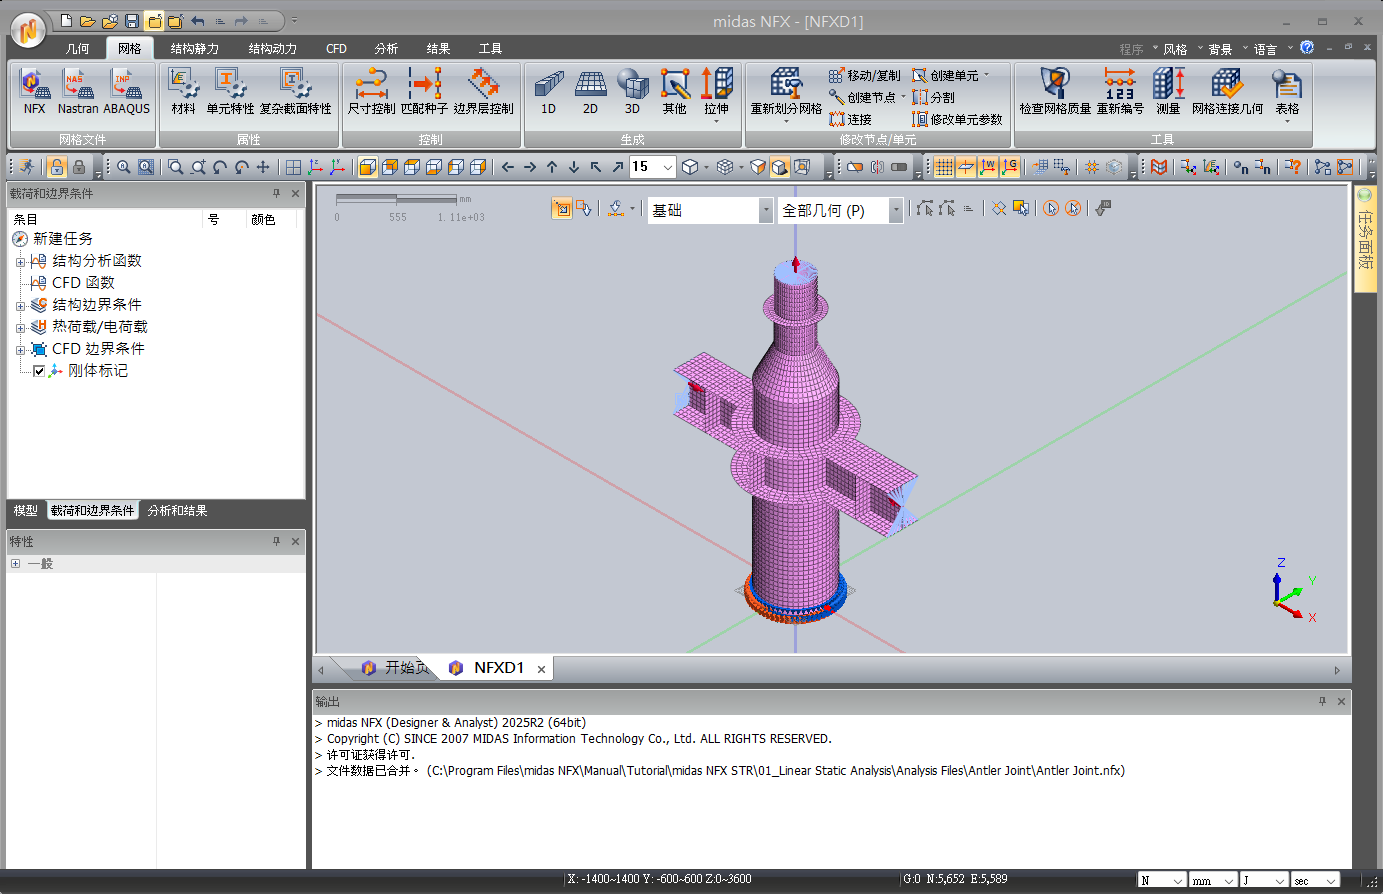The height and width of the screenshot is (894, 1383).
Task: Generate a 1D mesh
Action: [x=548, y=92]
